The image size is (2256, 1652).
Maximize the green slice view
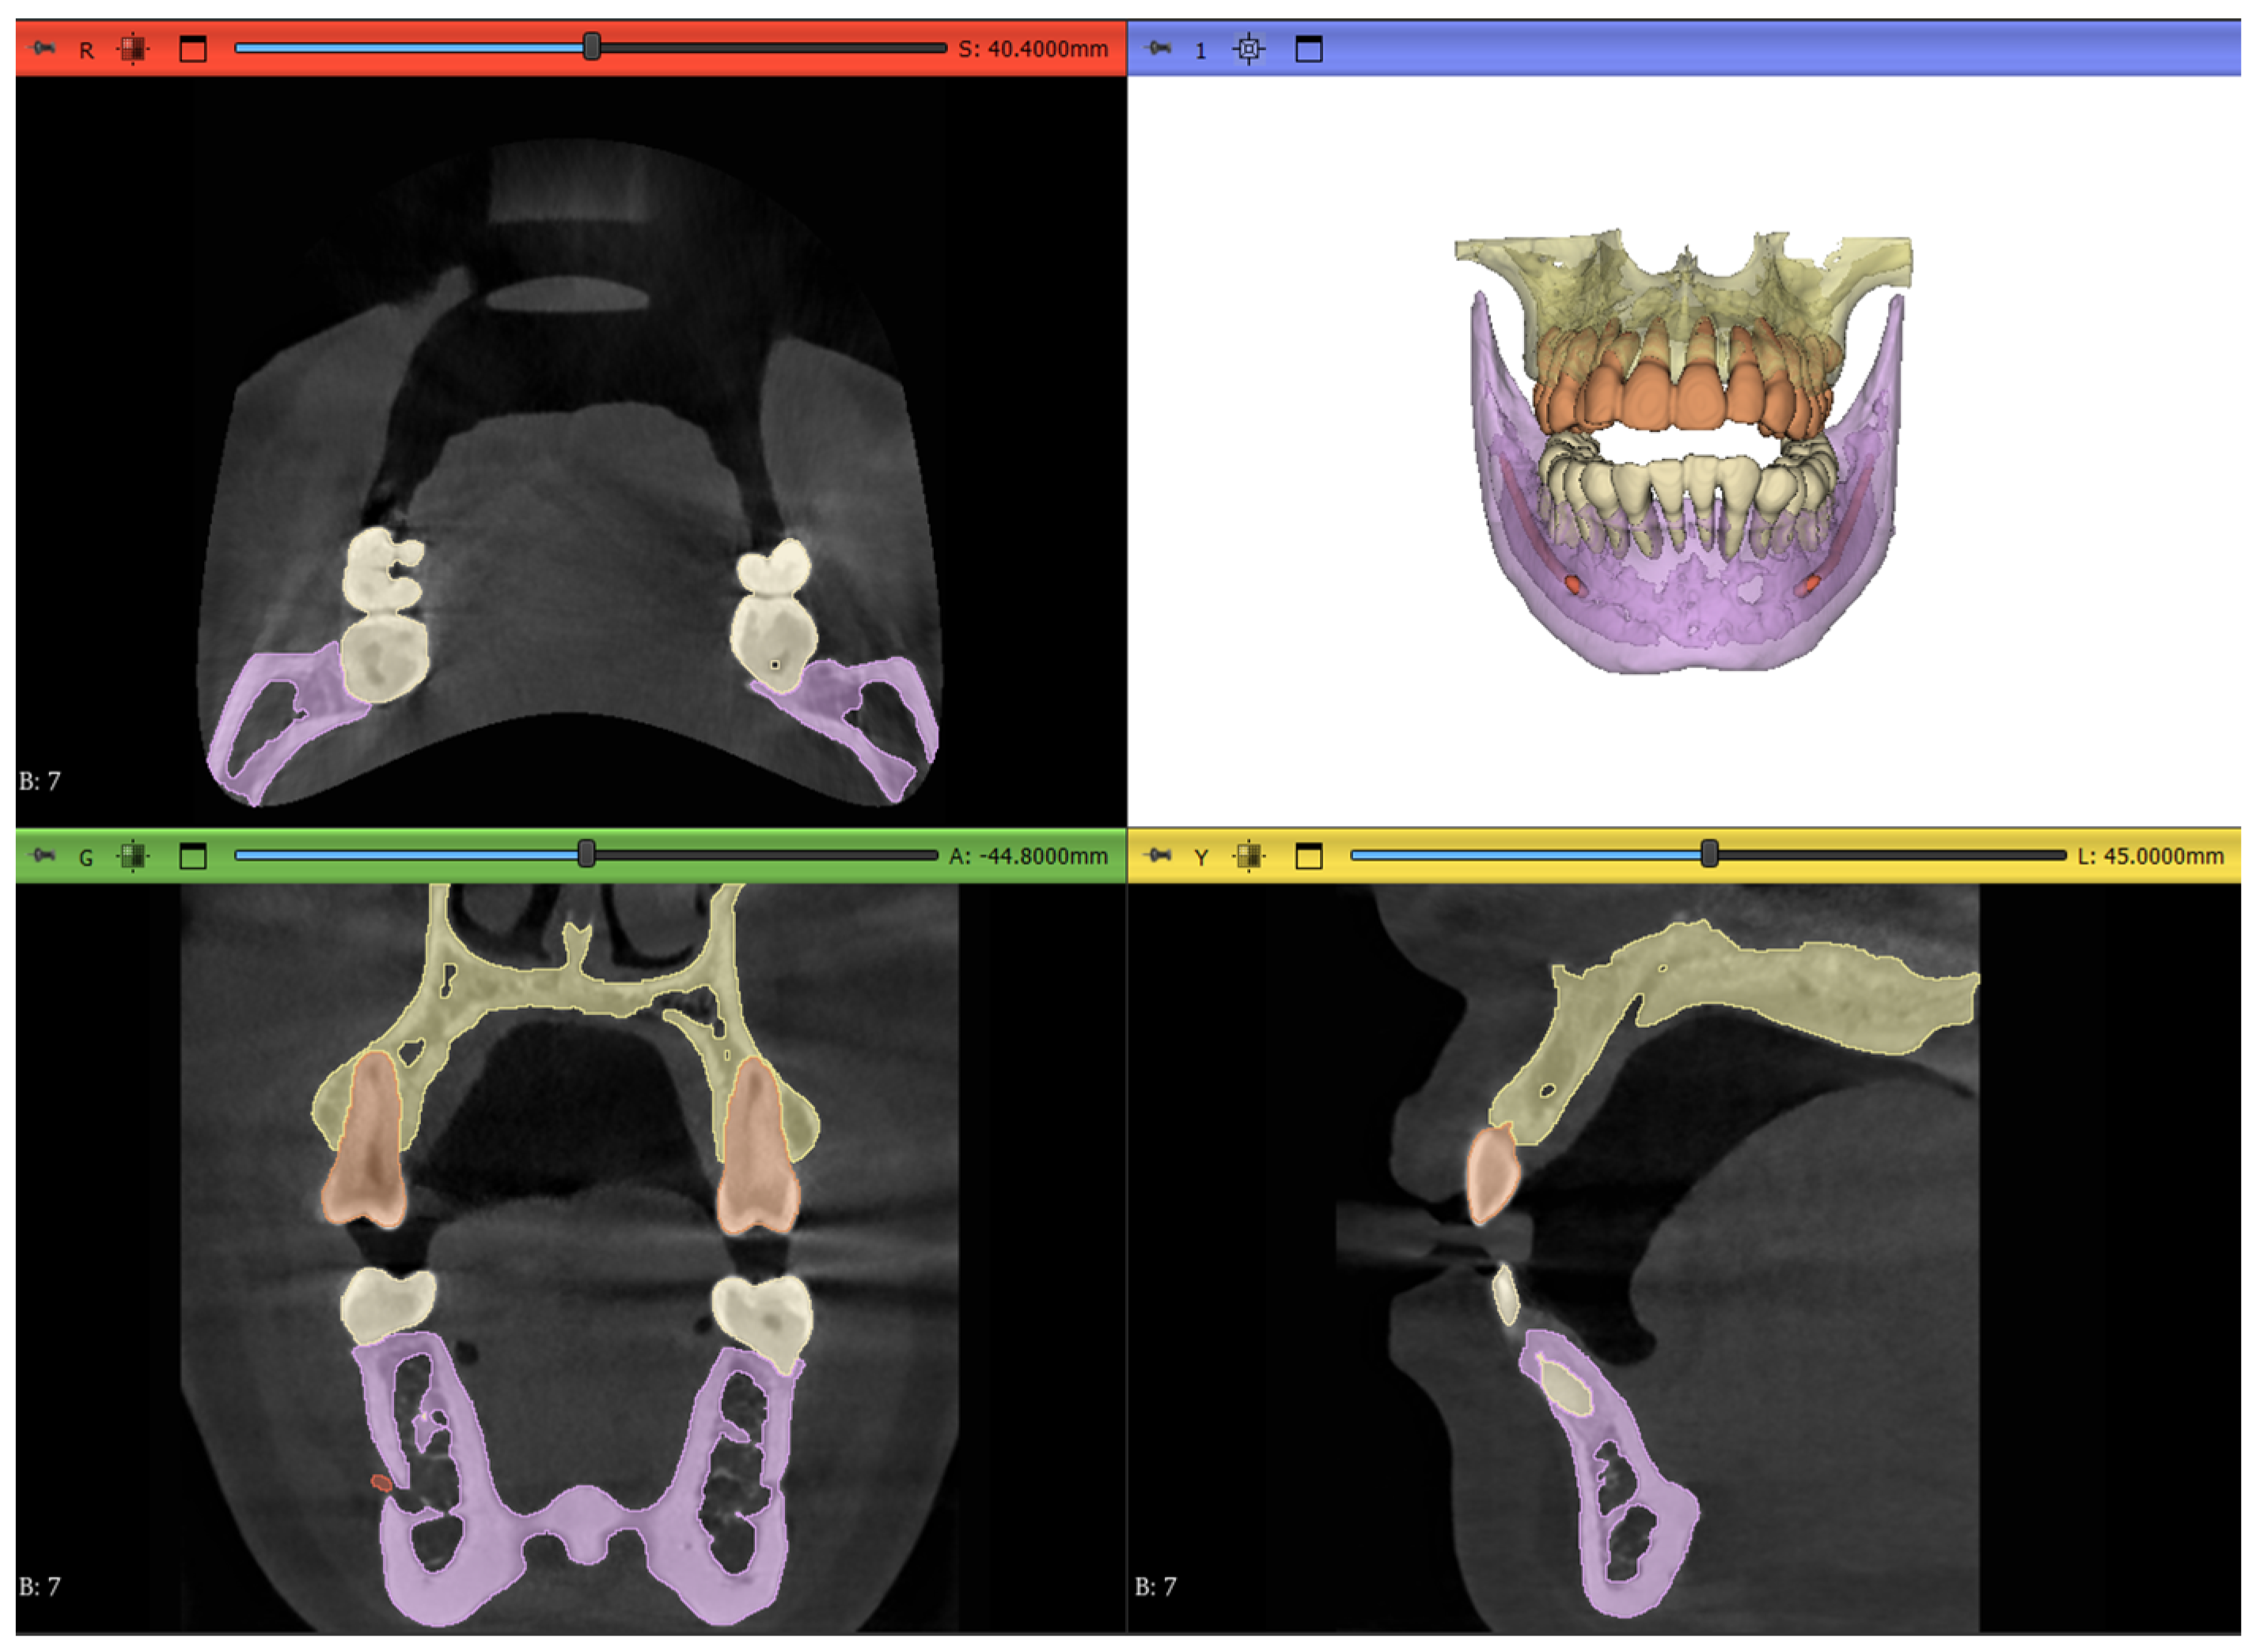coord(193,857)
